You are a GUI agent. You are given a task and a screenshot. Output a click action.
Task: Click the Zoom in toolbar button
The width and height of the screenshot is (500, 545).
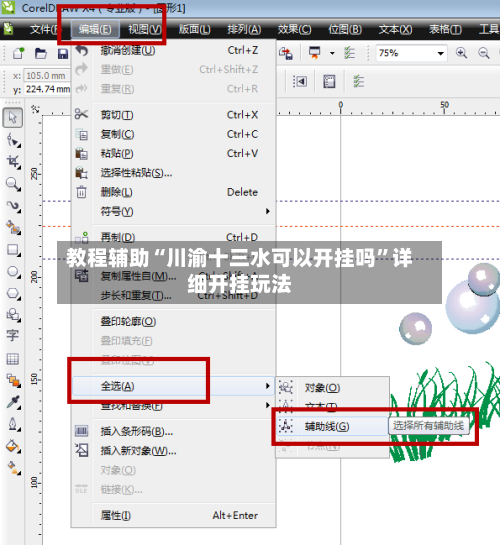[461, 53]
